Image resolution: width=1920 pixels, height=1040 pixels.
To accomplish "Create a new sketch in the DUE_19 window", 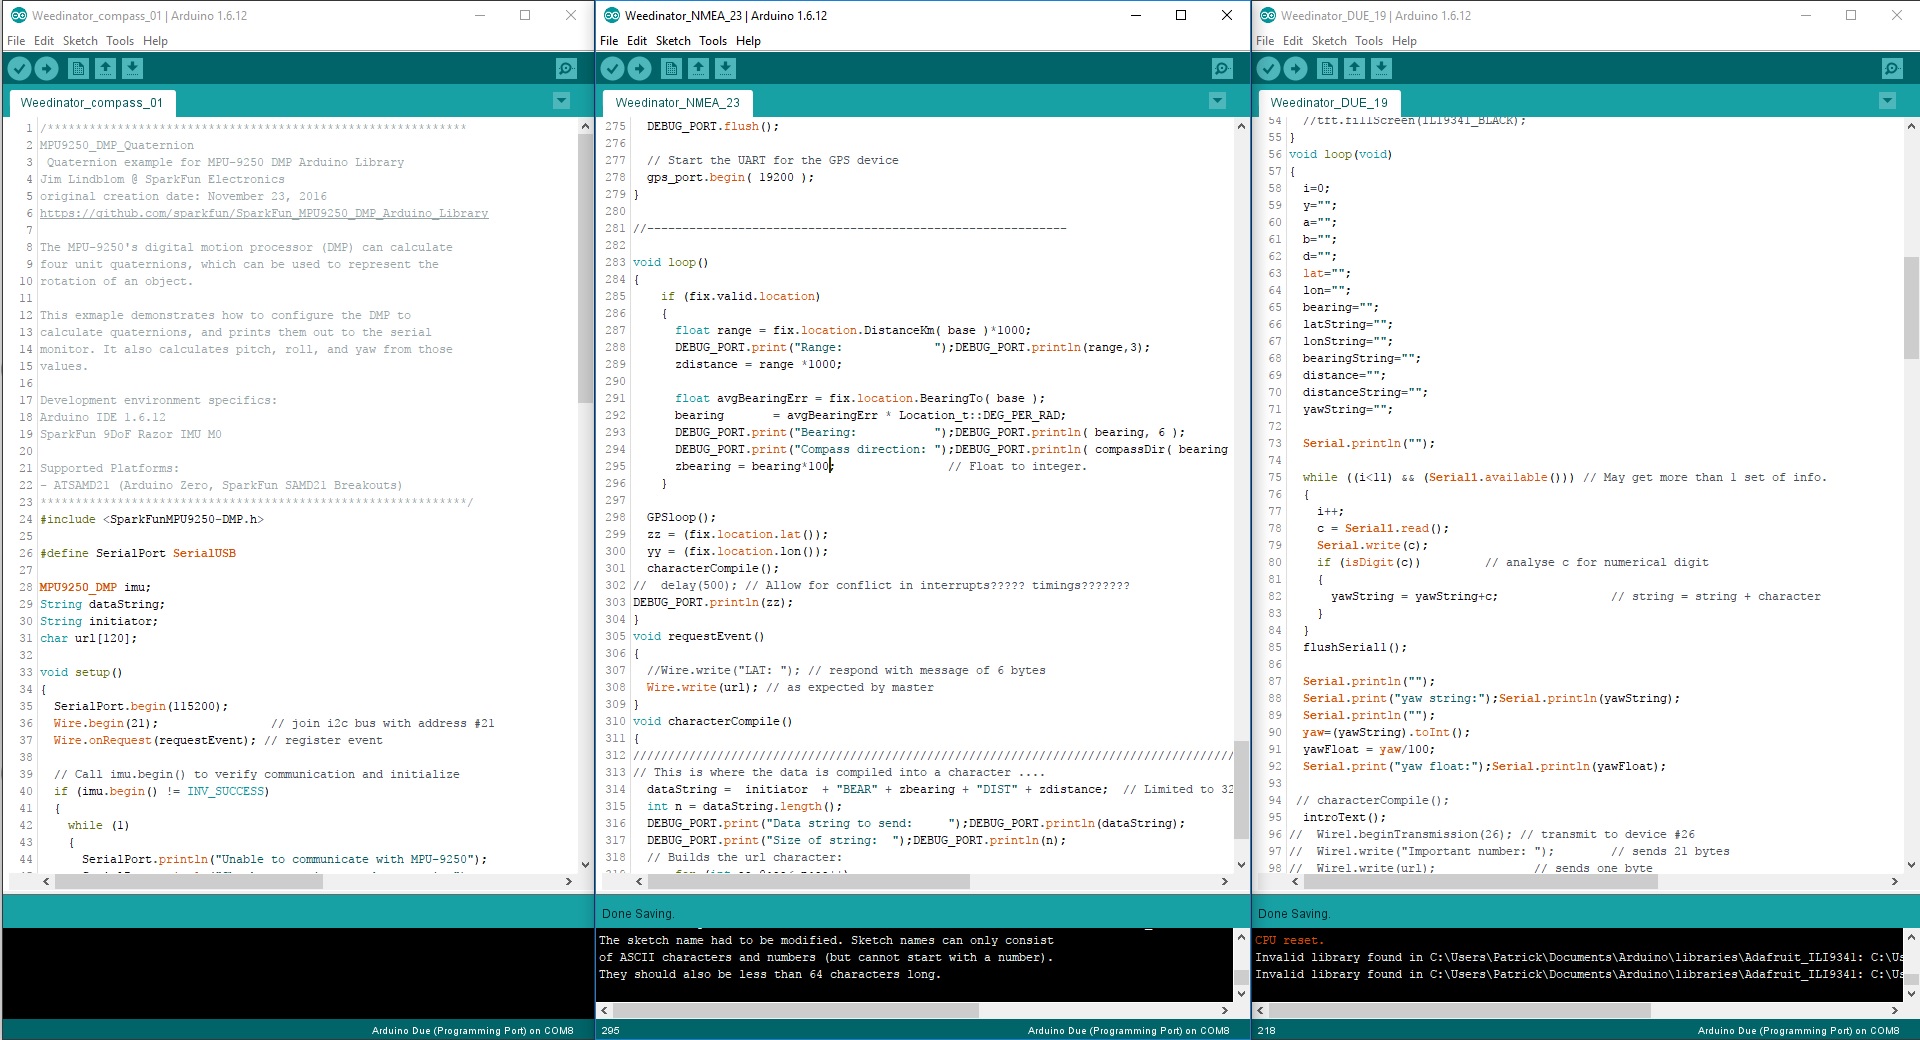I will [x=1328, y=68].
